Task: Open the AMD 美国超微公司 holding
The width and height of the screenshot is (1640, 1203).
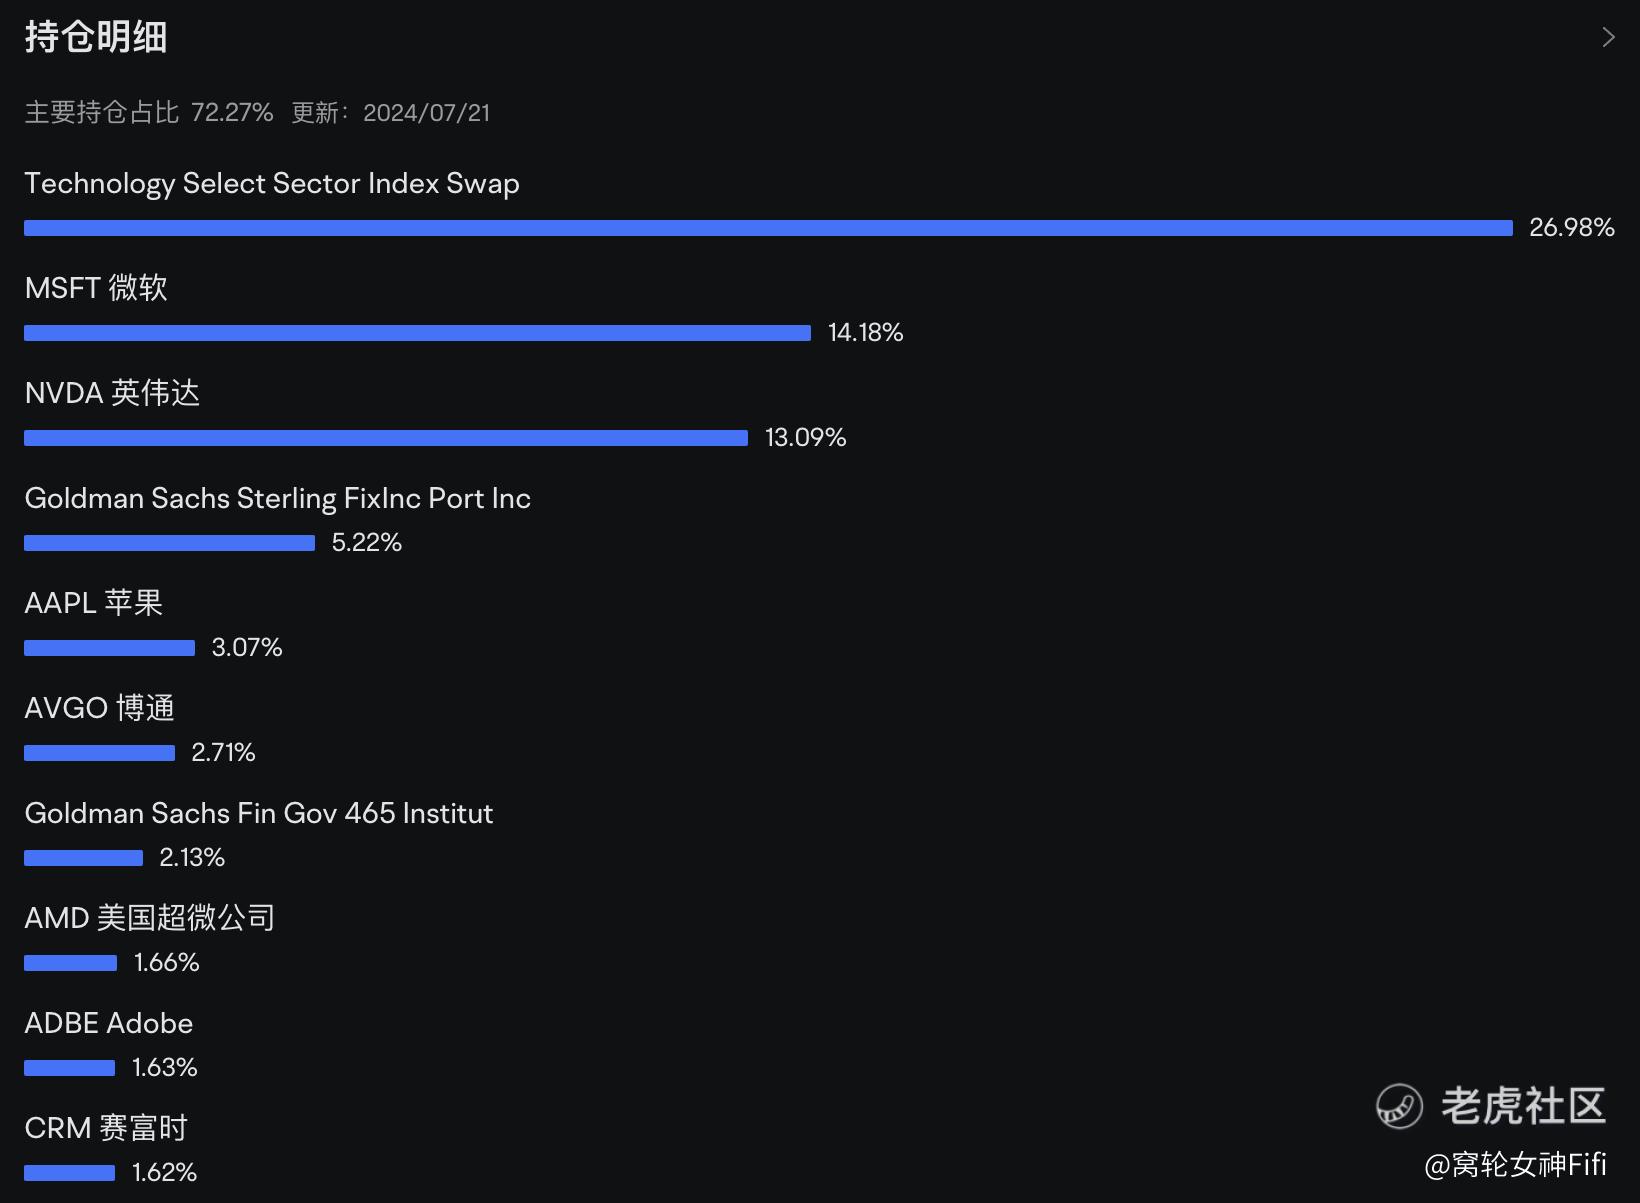Action: 149,919
